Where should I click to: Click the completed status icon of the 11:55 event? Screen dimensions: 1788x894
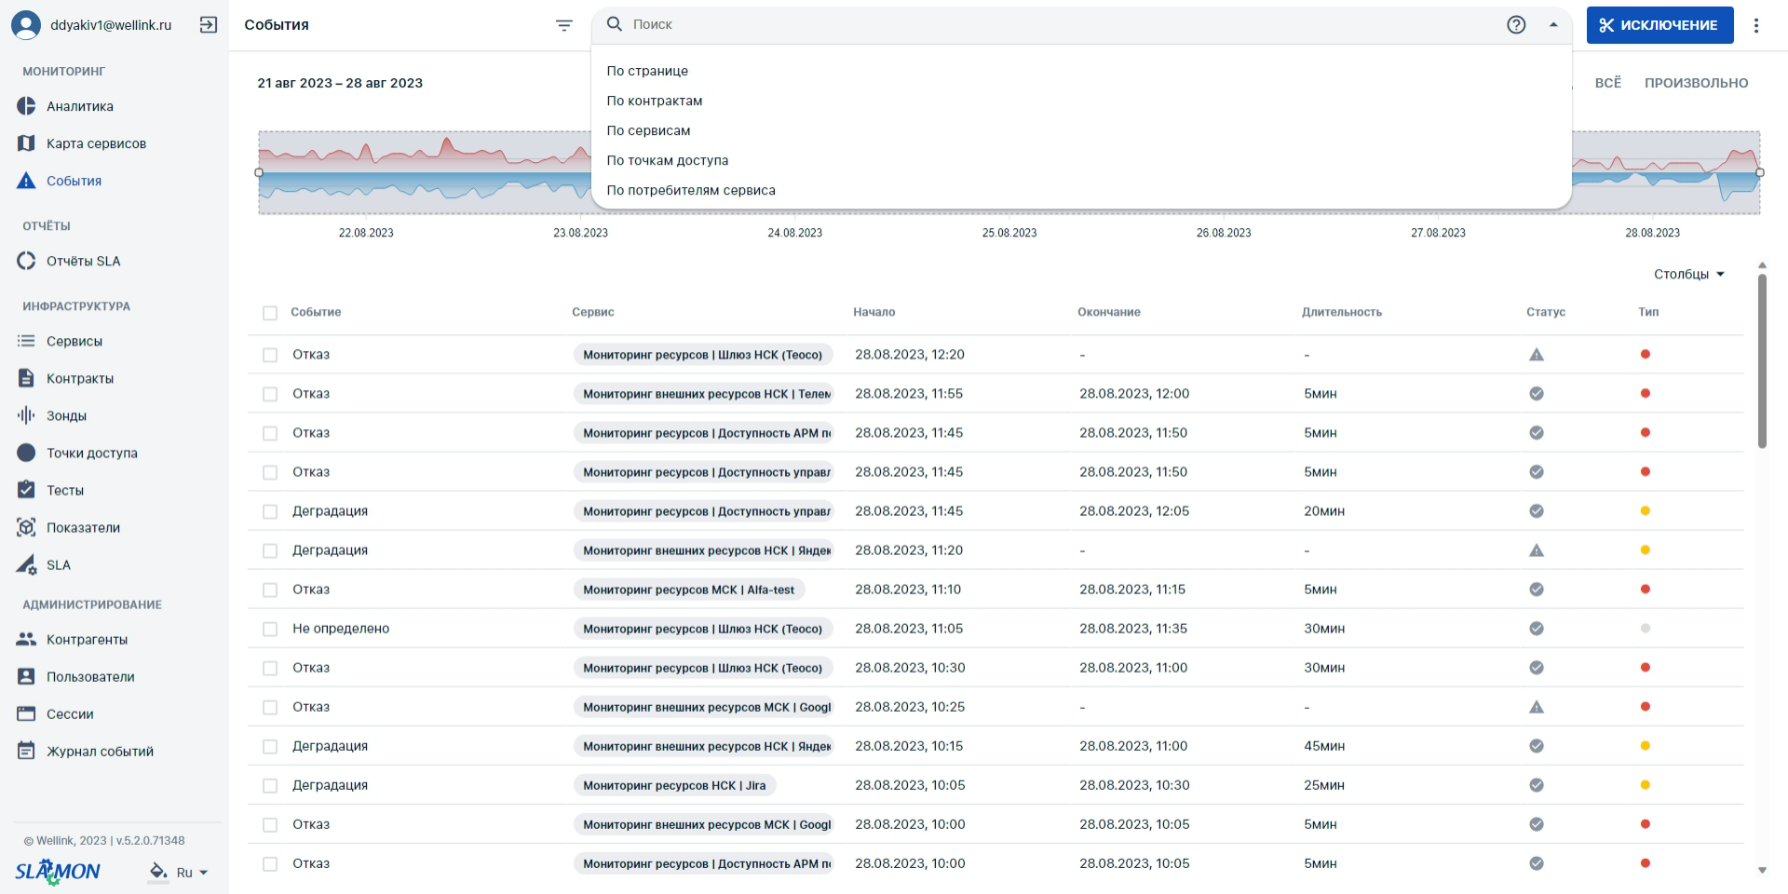pyautogui.click(x=1536, y=394)
